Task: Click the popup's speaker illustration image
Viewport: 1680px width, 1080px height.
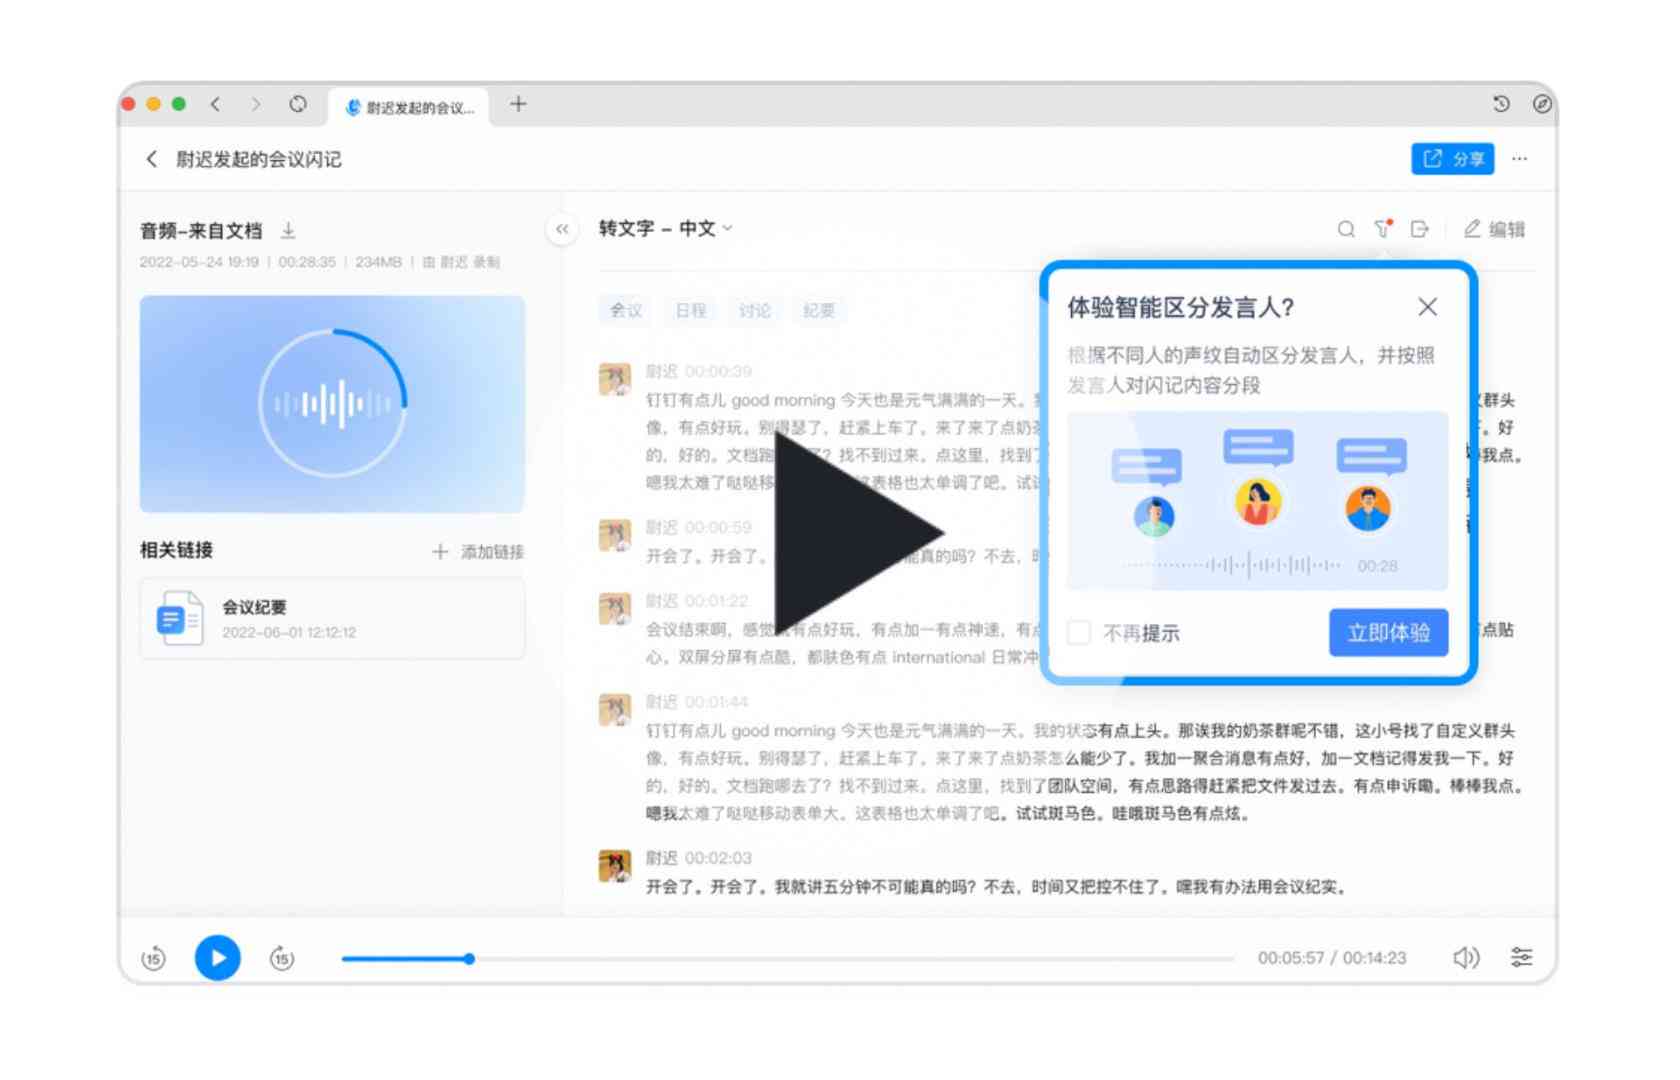Action: pos(1257,500)
